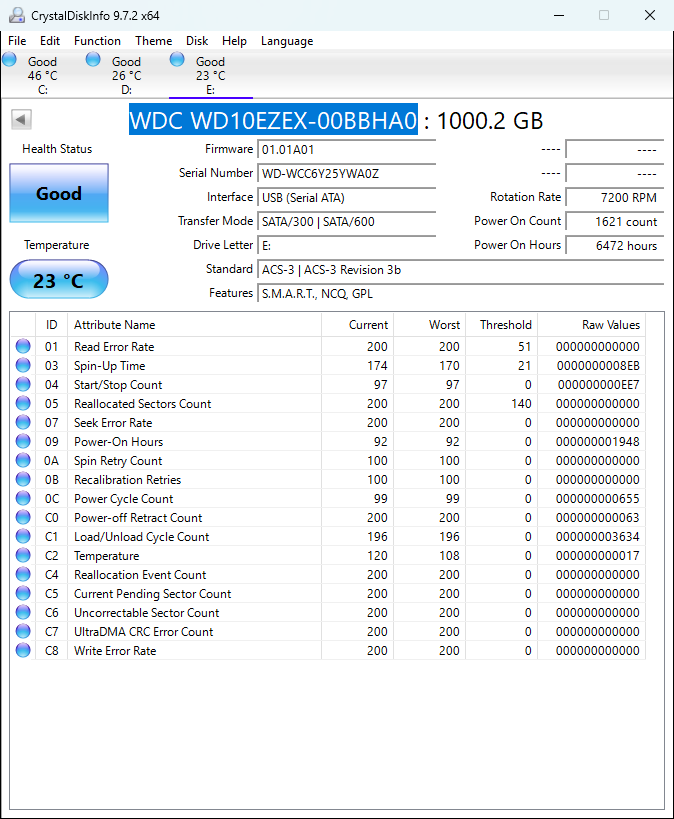This screenshot has width=674, height=819.
Task: Click the Current column header
Action: (x=357, y=325)
